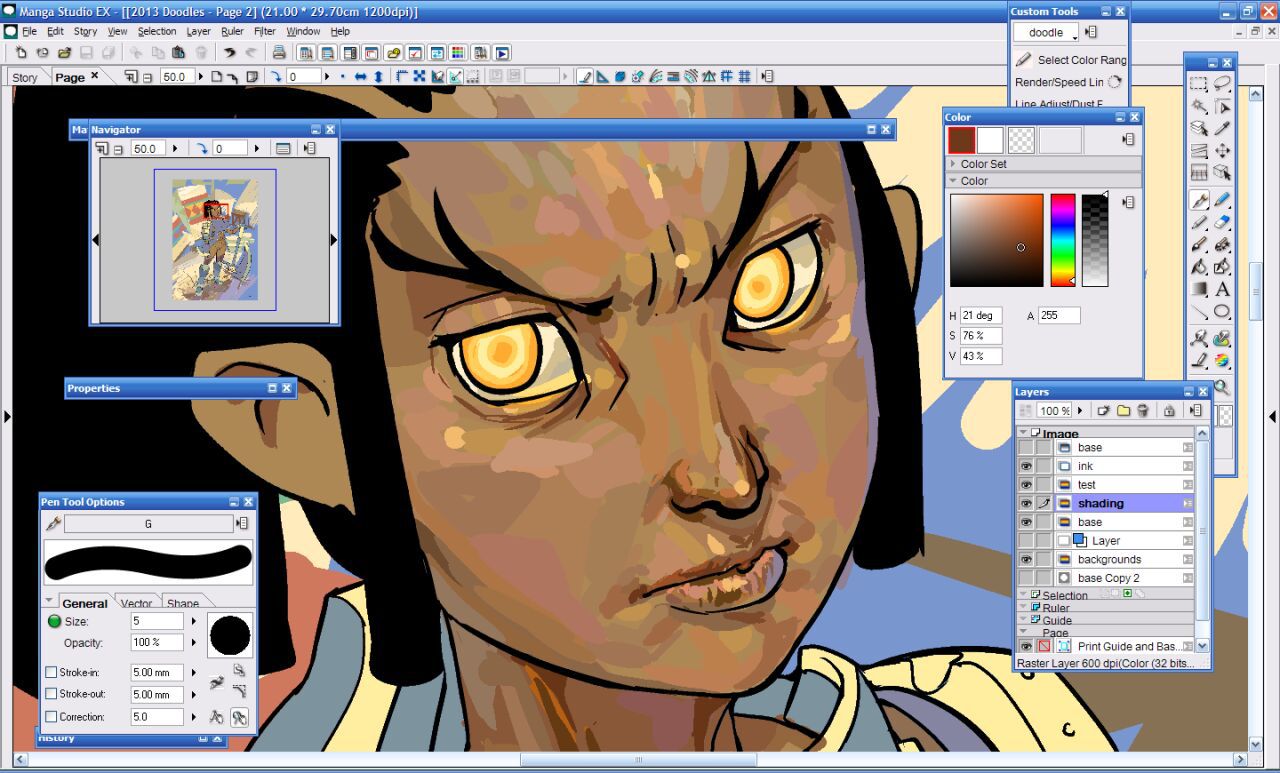Open a file with folder icon
Image resolution: width=1280 pixels, height=773 pixels.
[x=64, y=52]
